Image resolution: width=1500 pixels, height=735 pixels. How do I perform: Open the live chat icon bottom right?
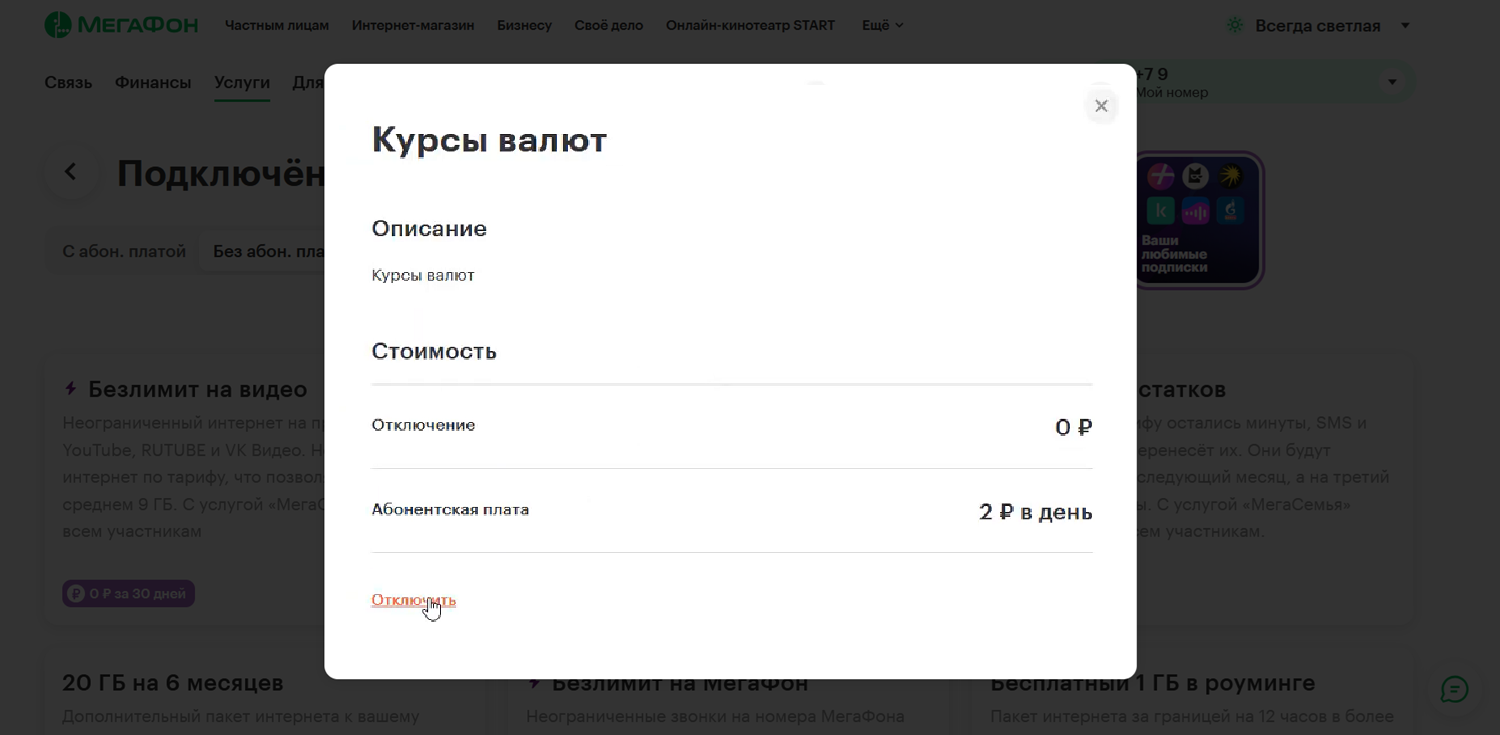click(1453, 689)
